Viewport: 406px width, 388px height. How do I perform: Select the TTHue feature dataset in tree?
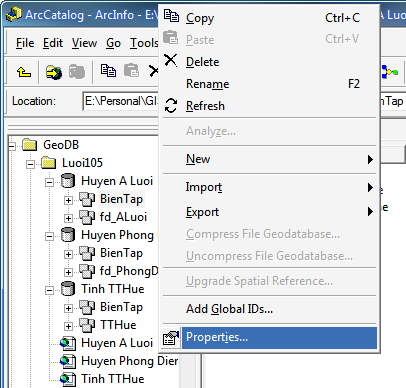point(118,325)
